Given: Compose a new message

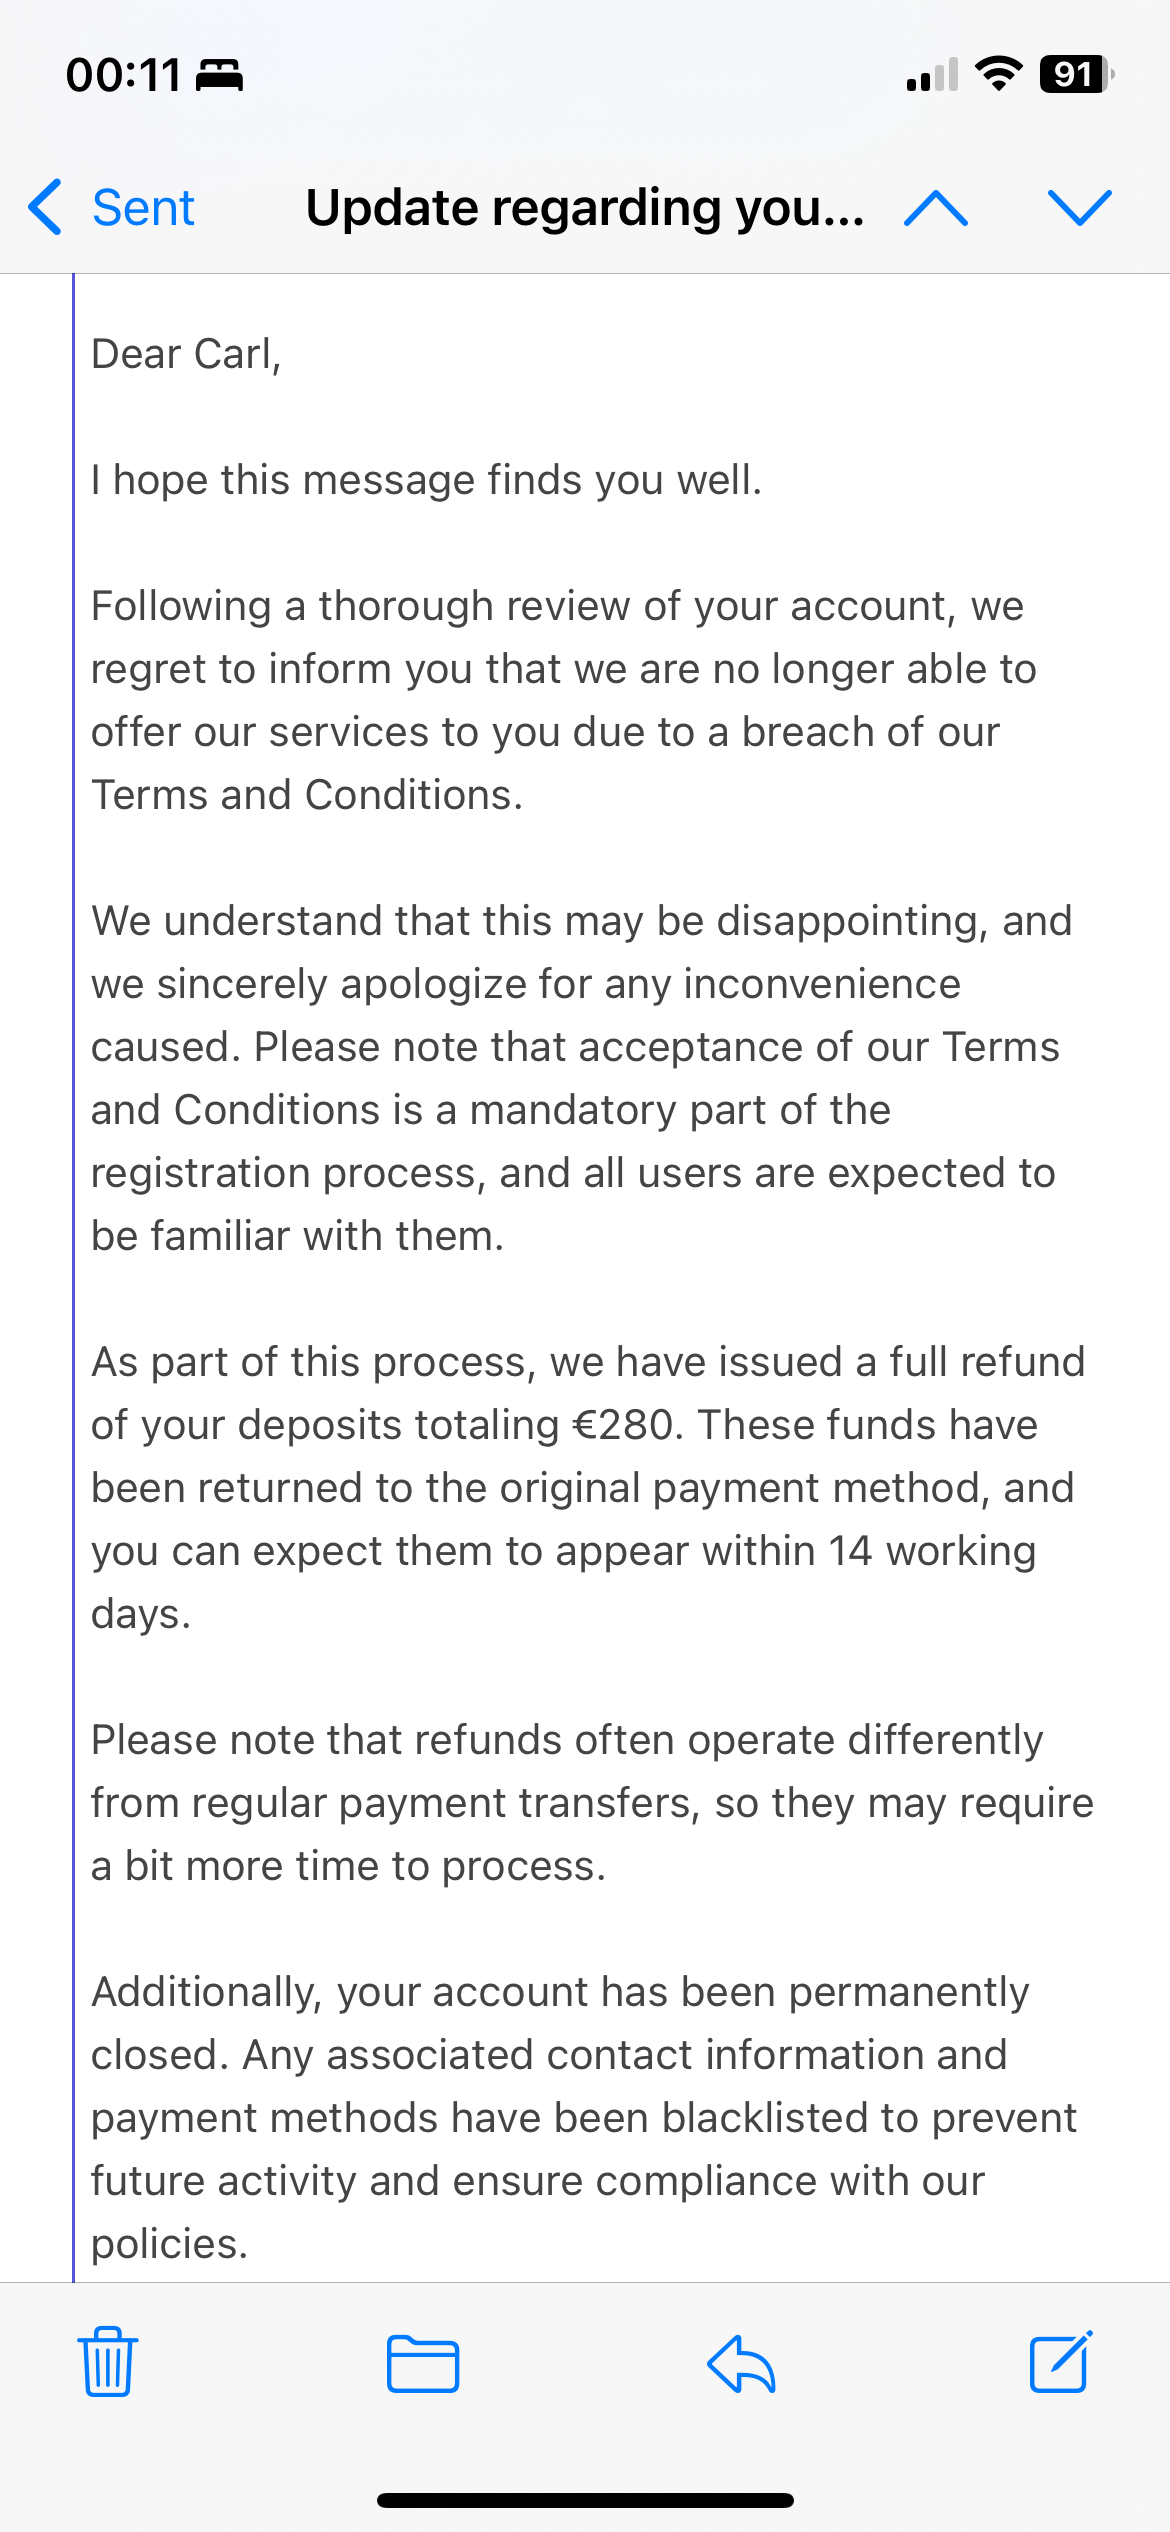Looking at the screenshot, I should click(1060, 2362).
